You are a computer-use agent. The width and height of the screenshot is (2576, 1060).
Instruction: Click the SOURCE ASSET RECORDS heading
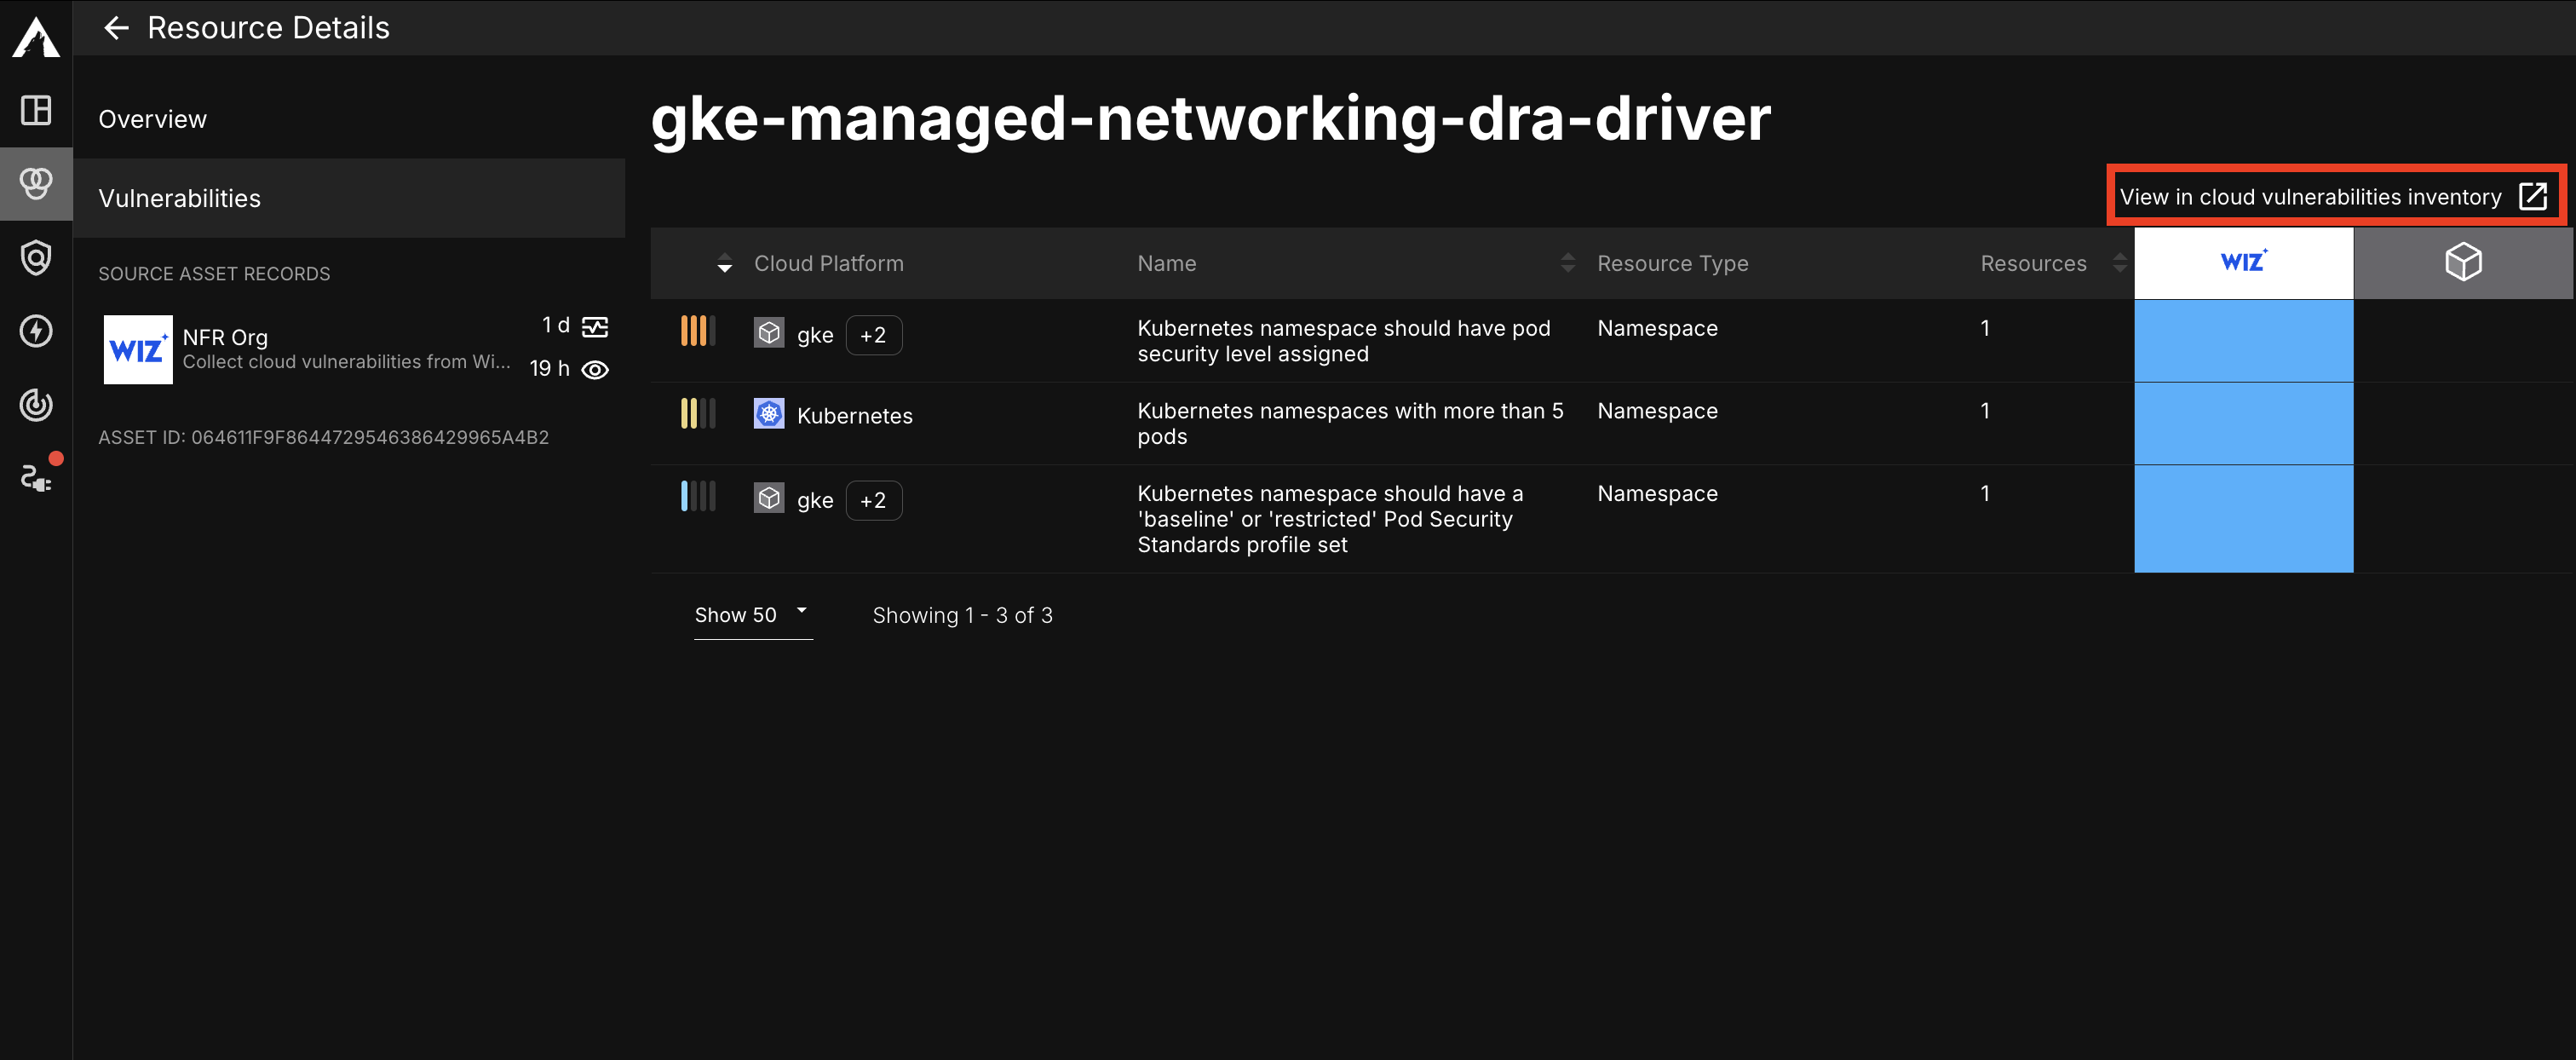pos(214,274)
